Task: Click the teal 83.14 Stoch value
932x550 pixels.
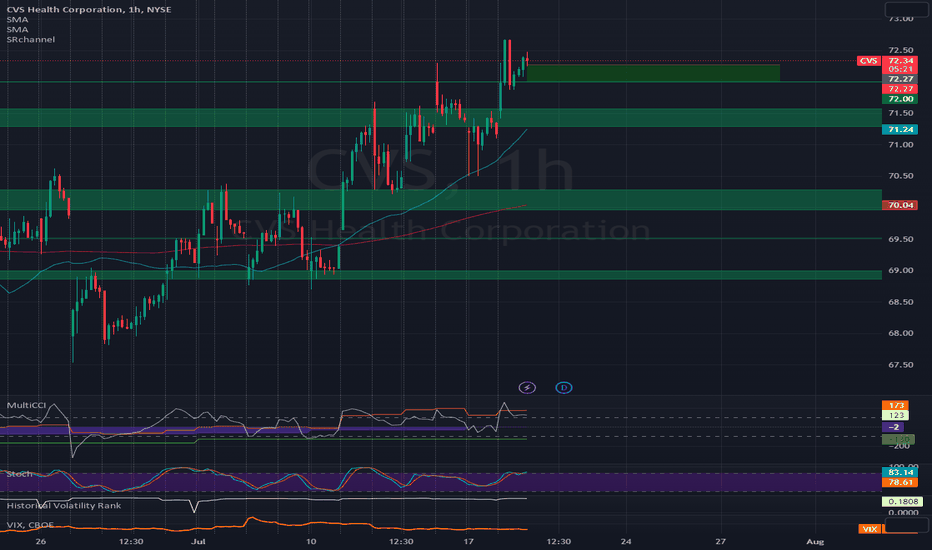Action: [x=900, y=473]
